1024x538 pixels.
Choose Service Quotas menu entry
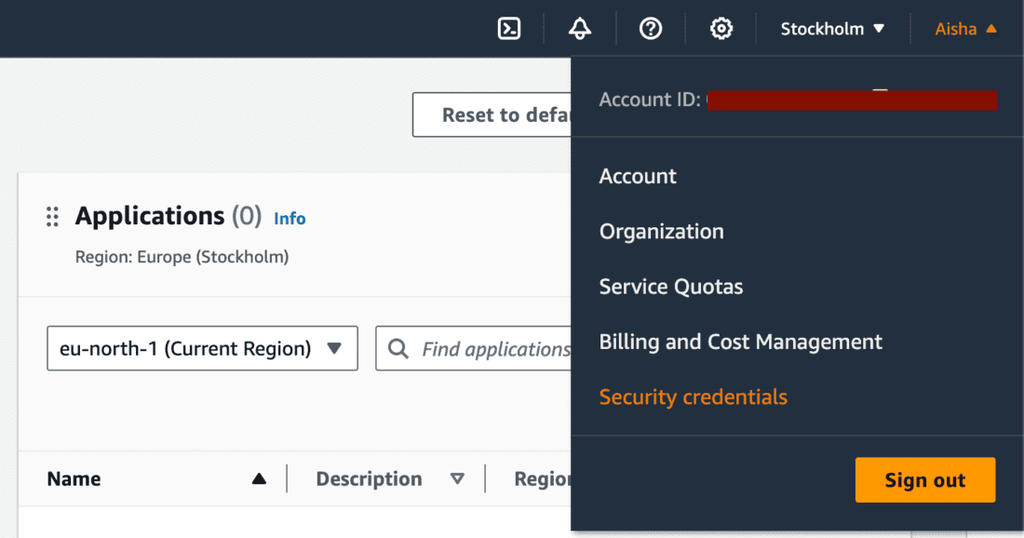671,287
